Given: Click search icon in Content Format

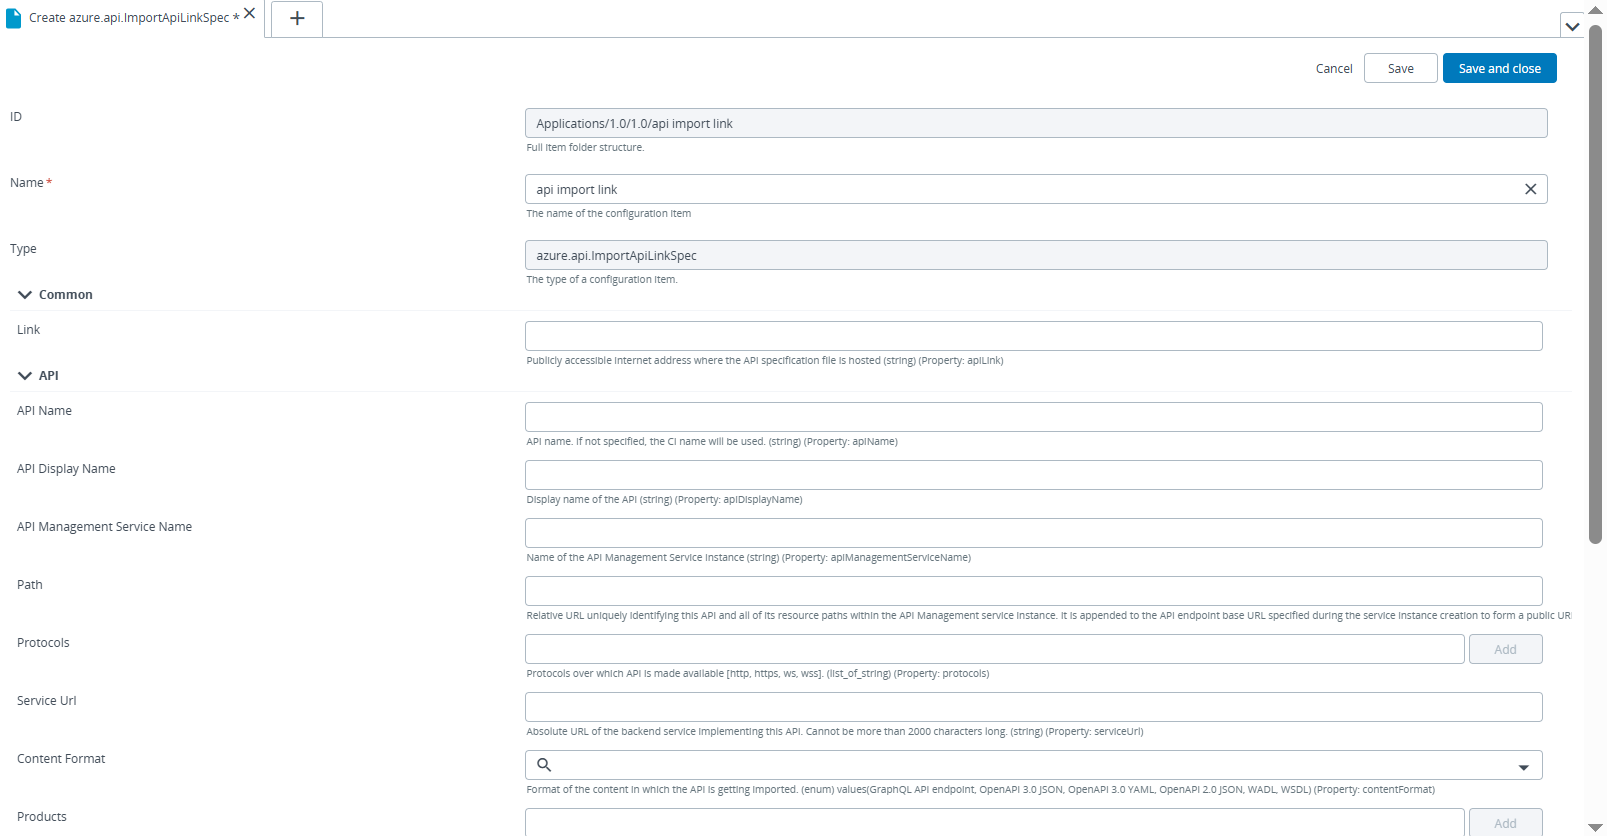Looking at the screenshot, I should pyautogui.click(x=544, y=765).
